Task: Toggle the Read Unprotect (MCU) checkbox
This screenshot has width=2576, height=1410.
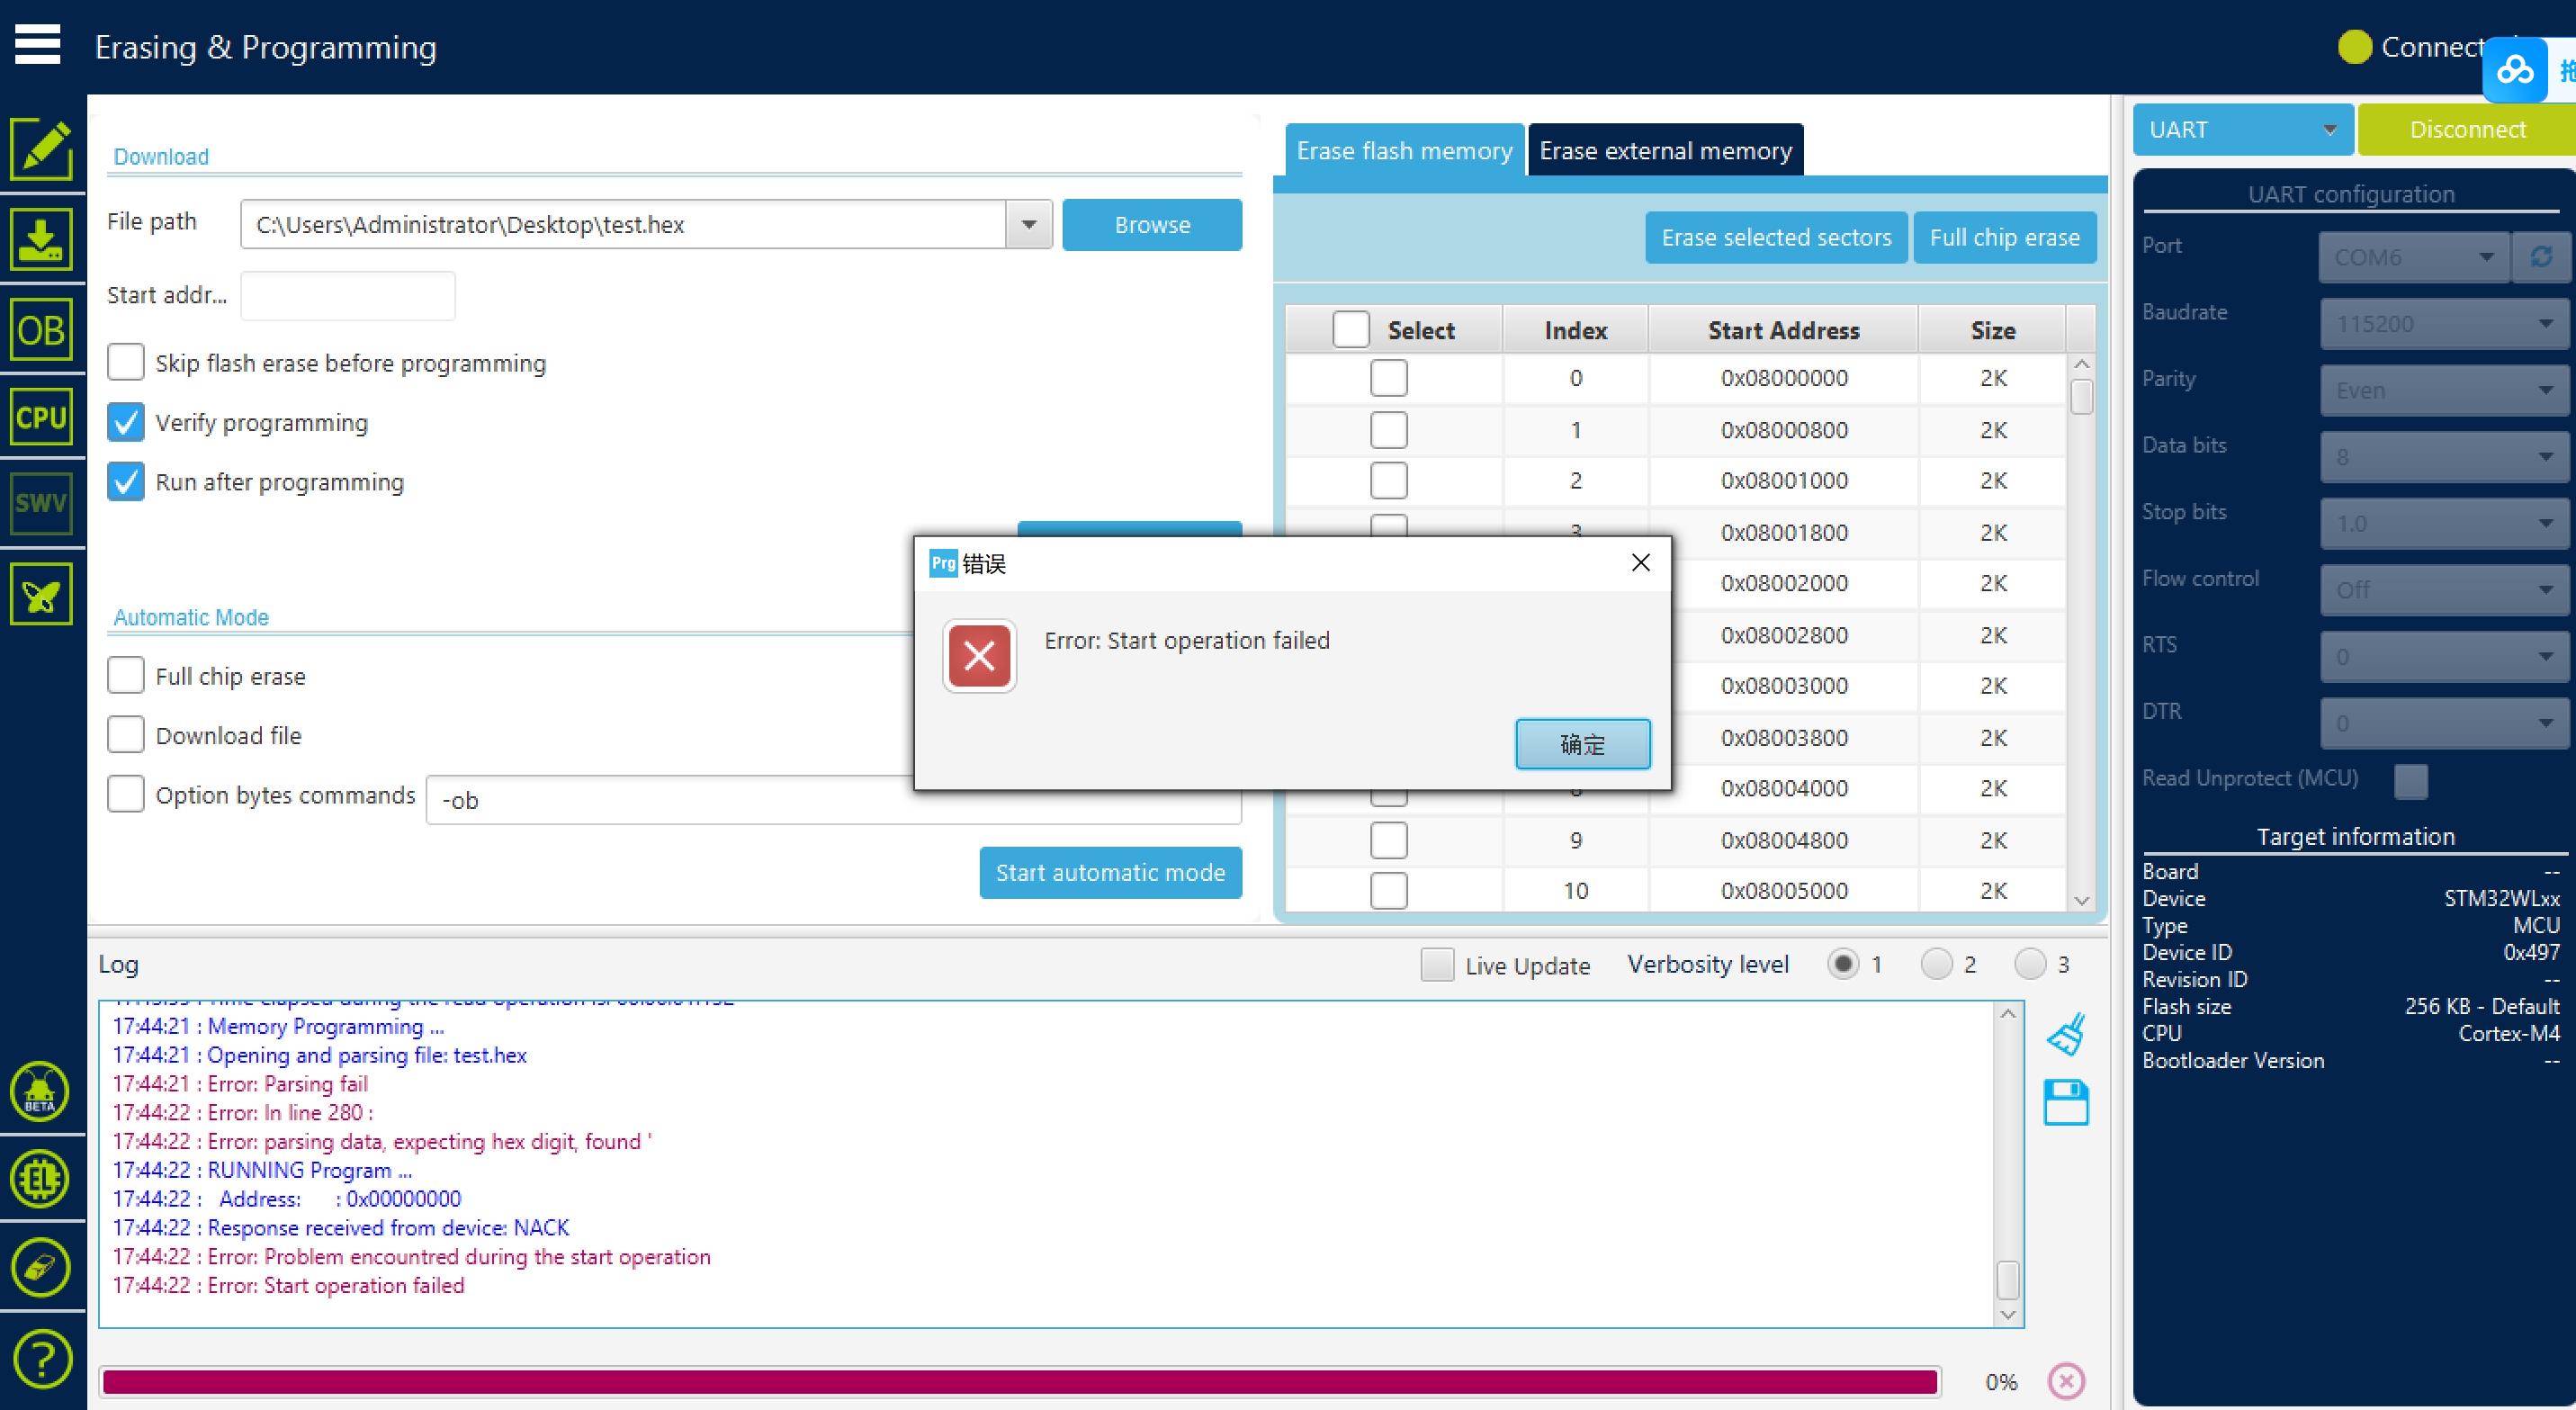Action: pyautogui.click(x=2411, y=780)
